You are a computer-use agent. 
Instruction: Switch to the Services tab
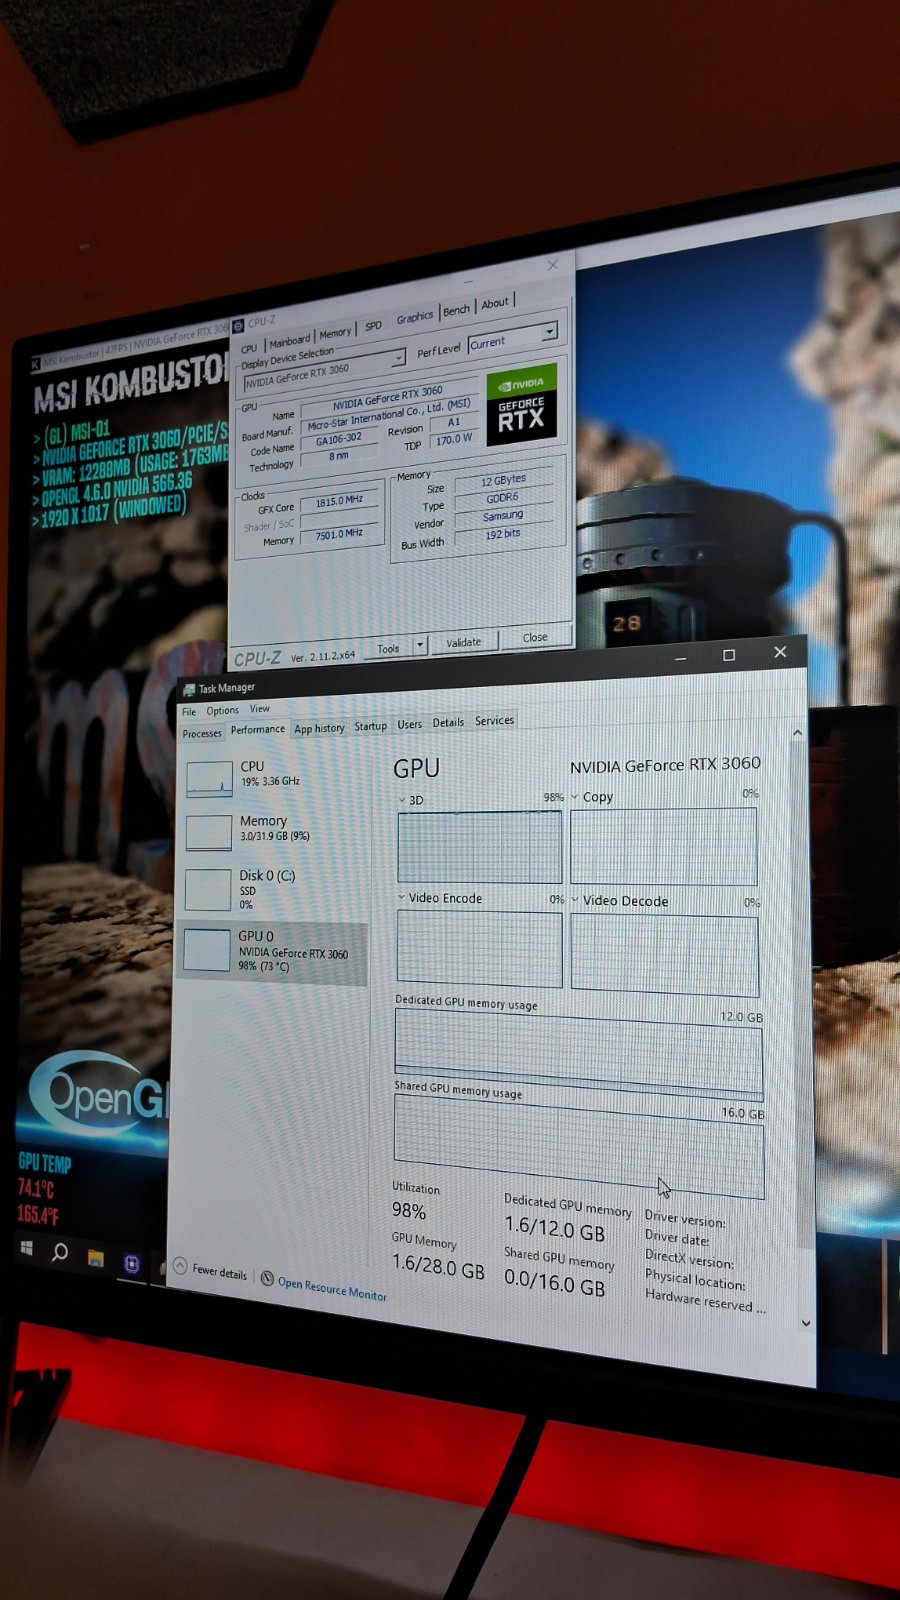494,720
